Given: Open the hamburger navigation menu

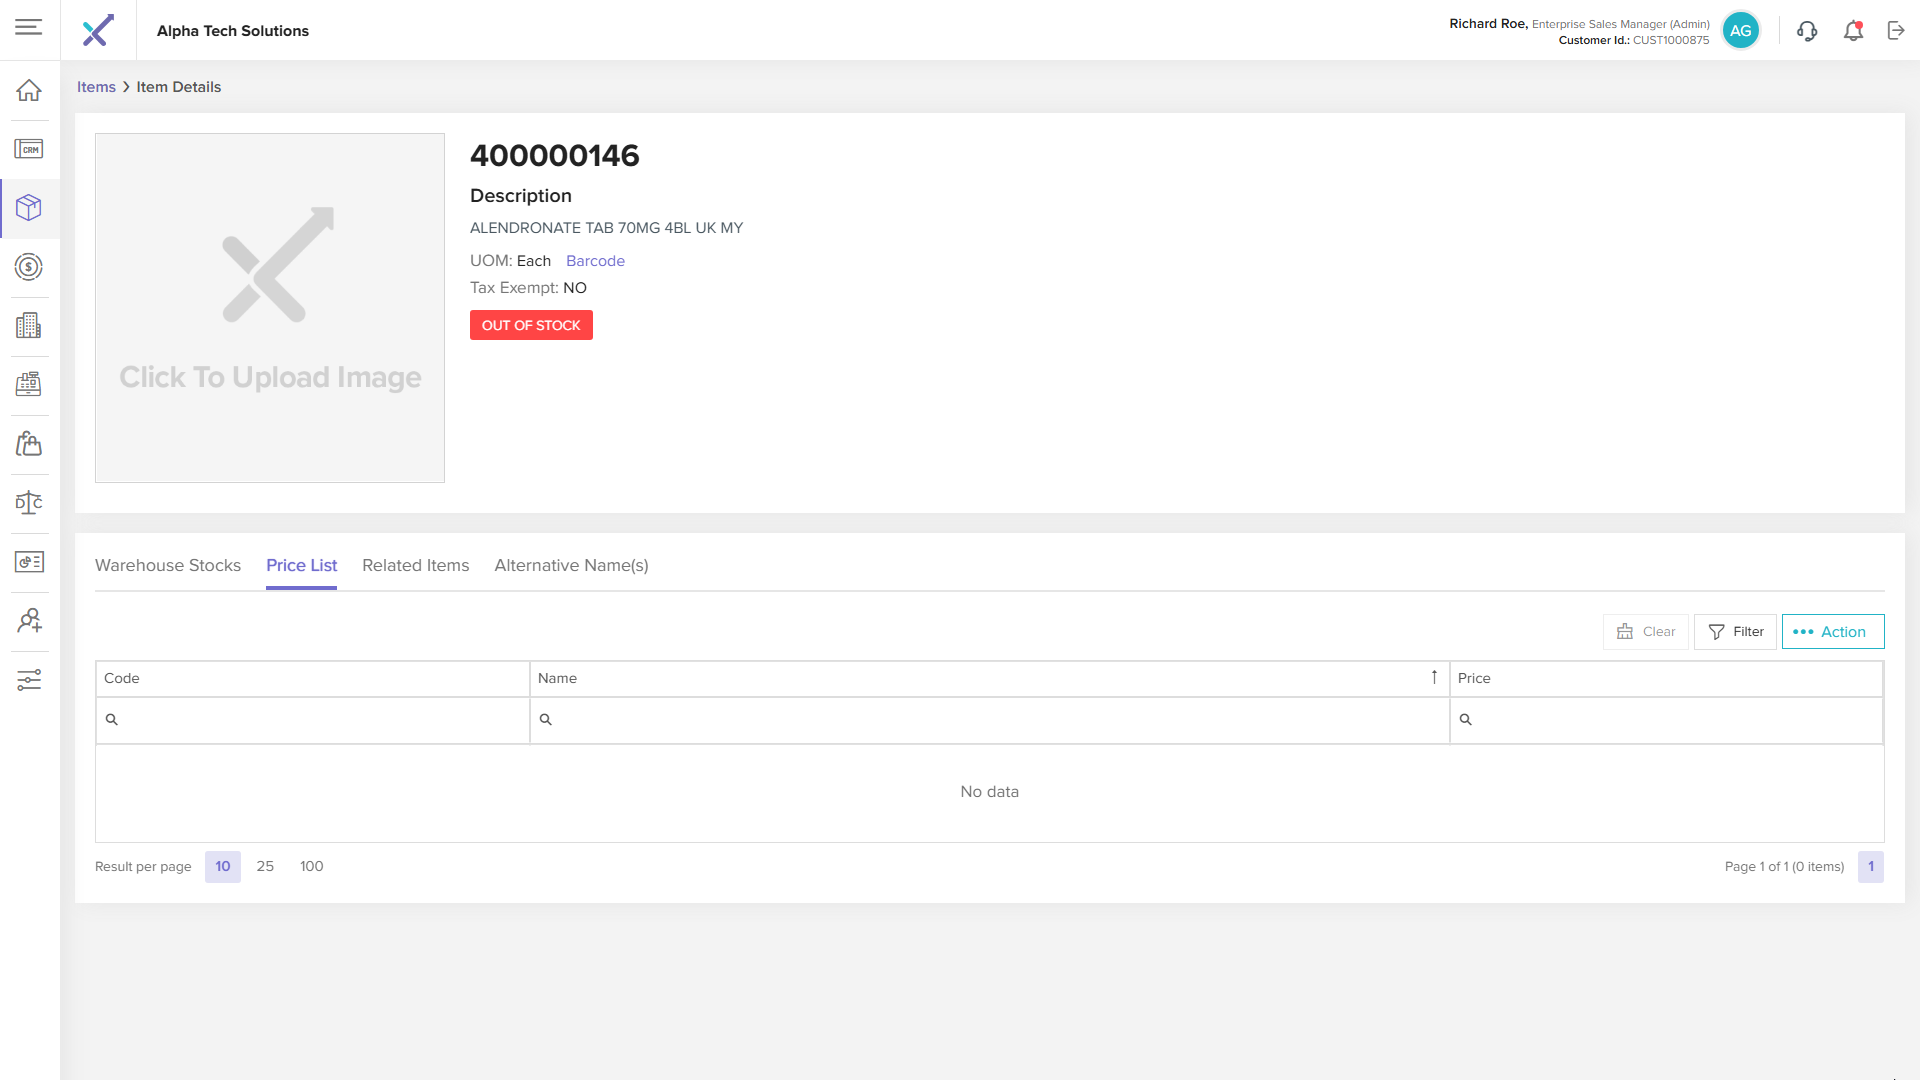Looking at the screenshot, I should coord(29,27).
